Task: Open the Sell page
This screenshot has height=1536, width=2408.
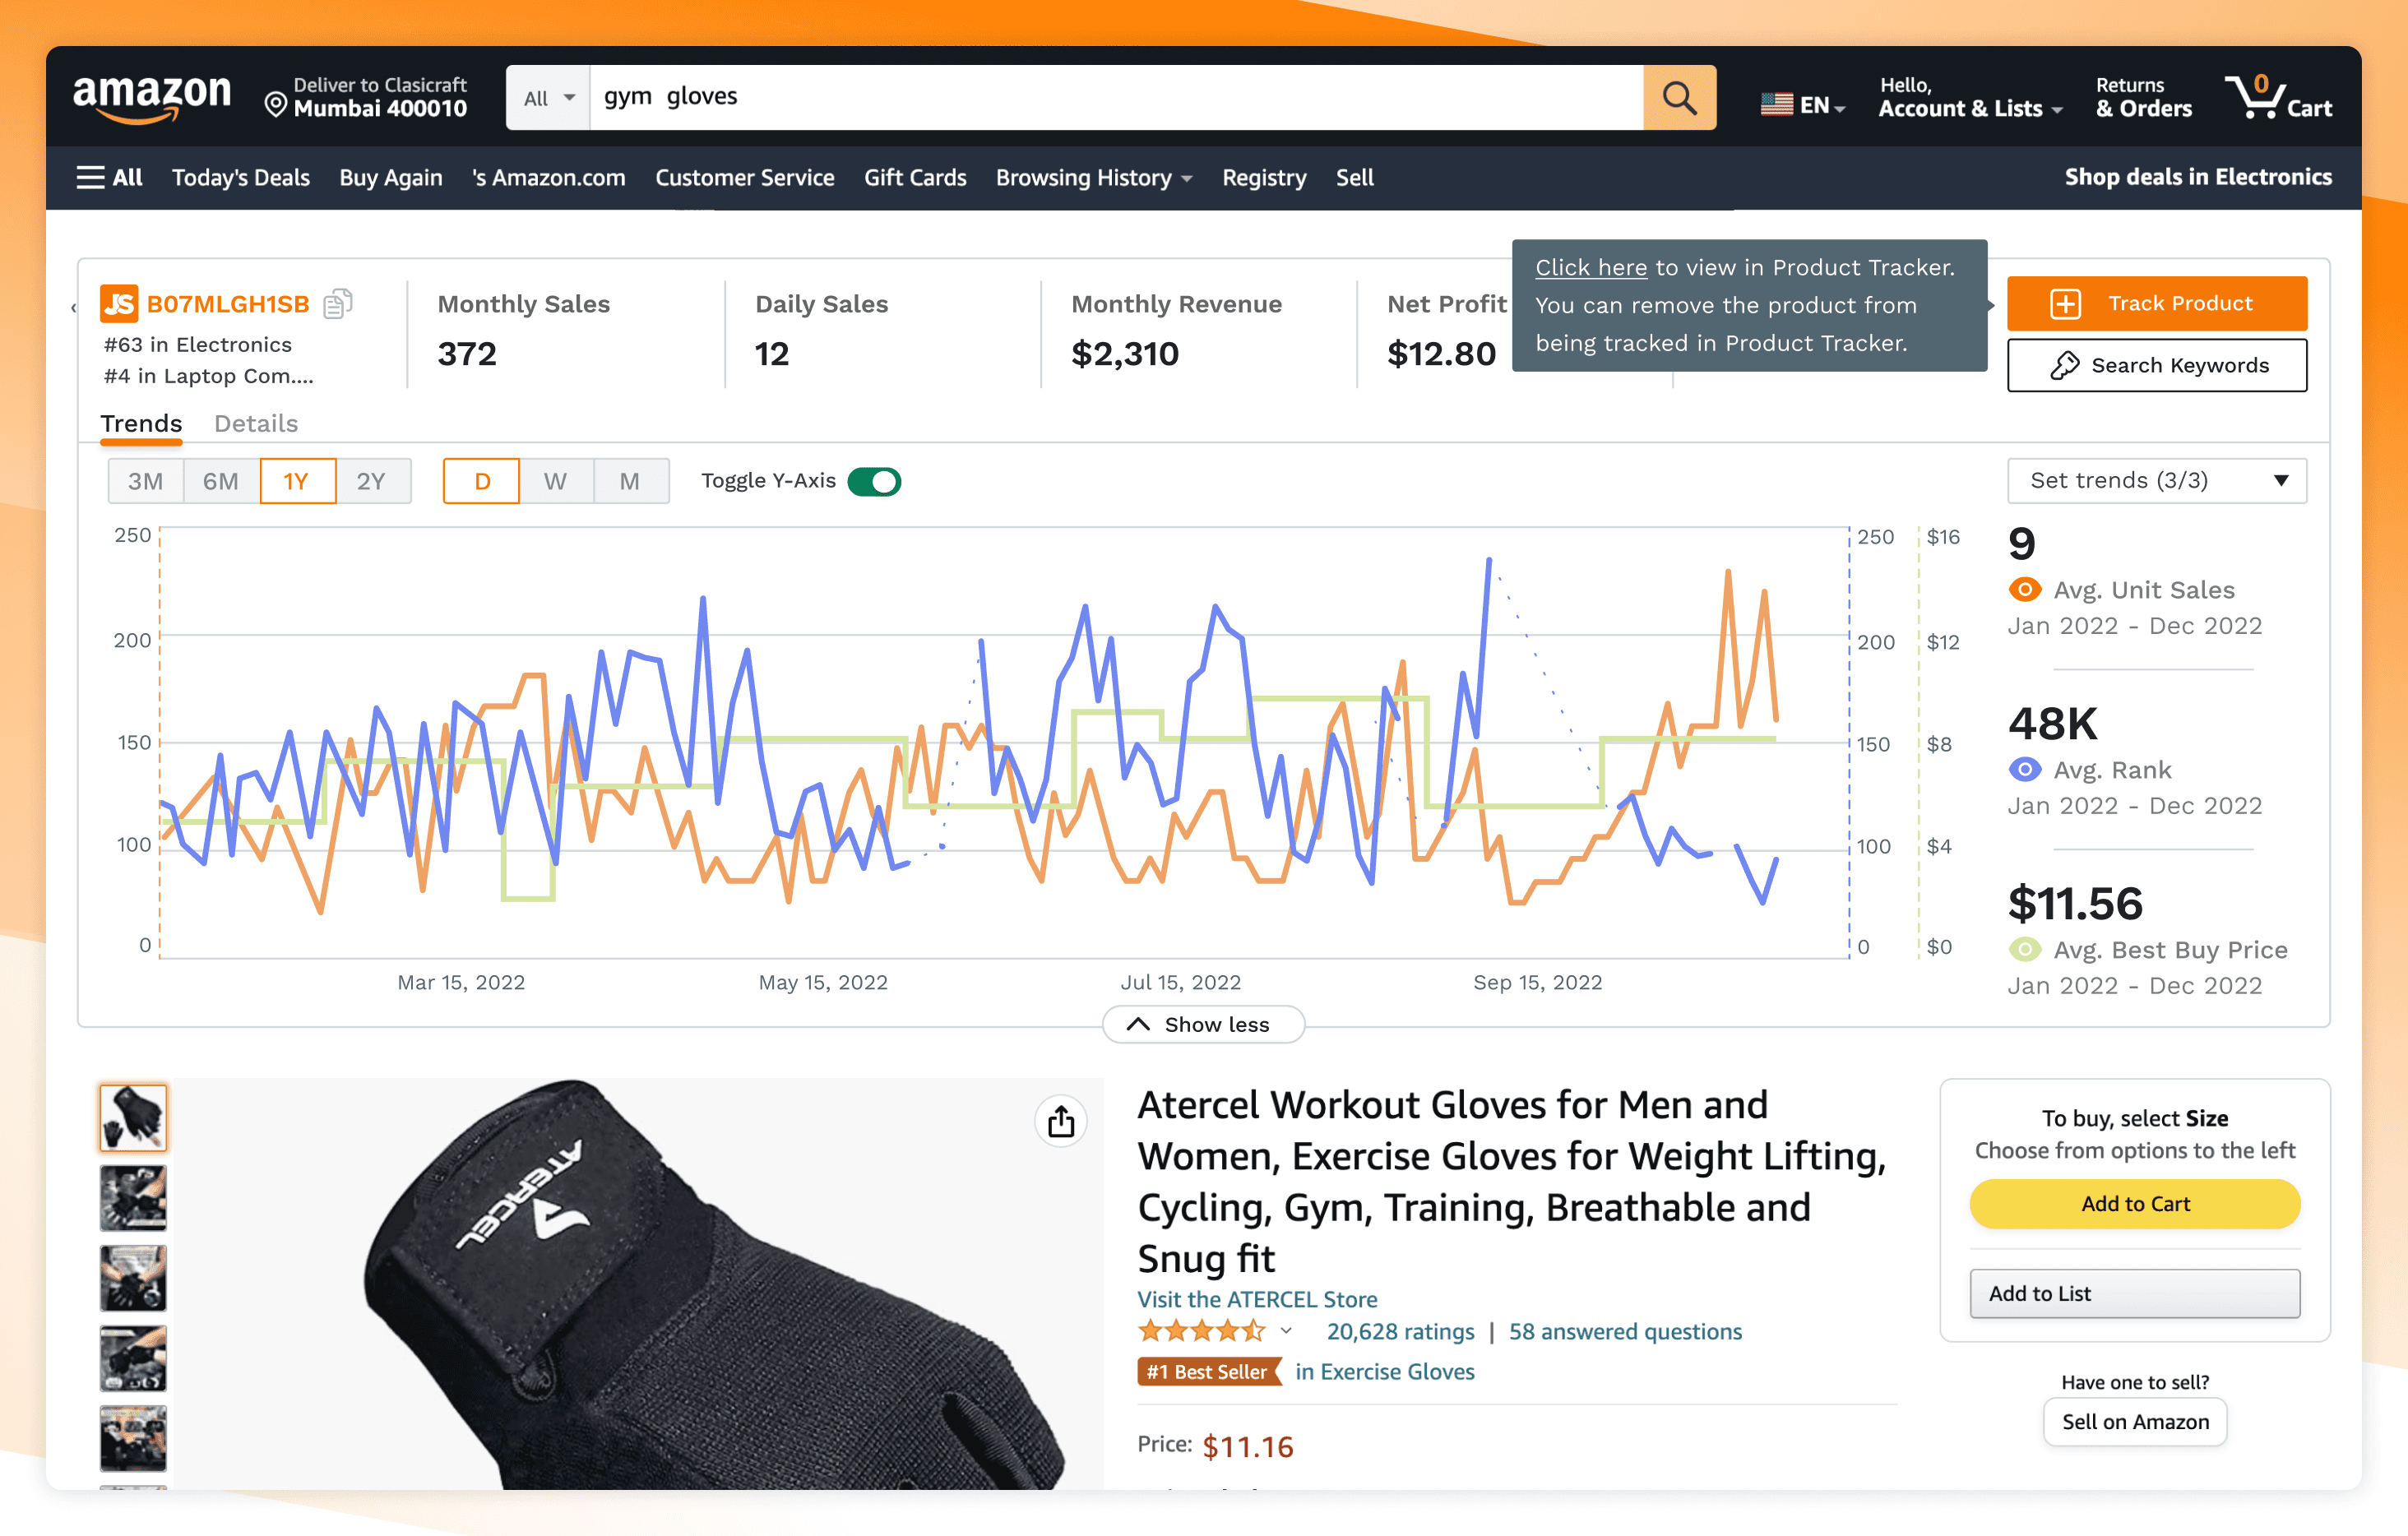Action: pos(1355,178)
